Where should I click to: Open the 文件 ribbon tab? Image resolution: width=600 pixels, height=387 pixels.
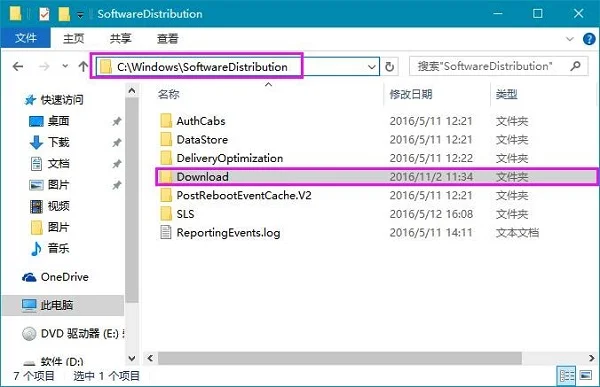(26, 38)
